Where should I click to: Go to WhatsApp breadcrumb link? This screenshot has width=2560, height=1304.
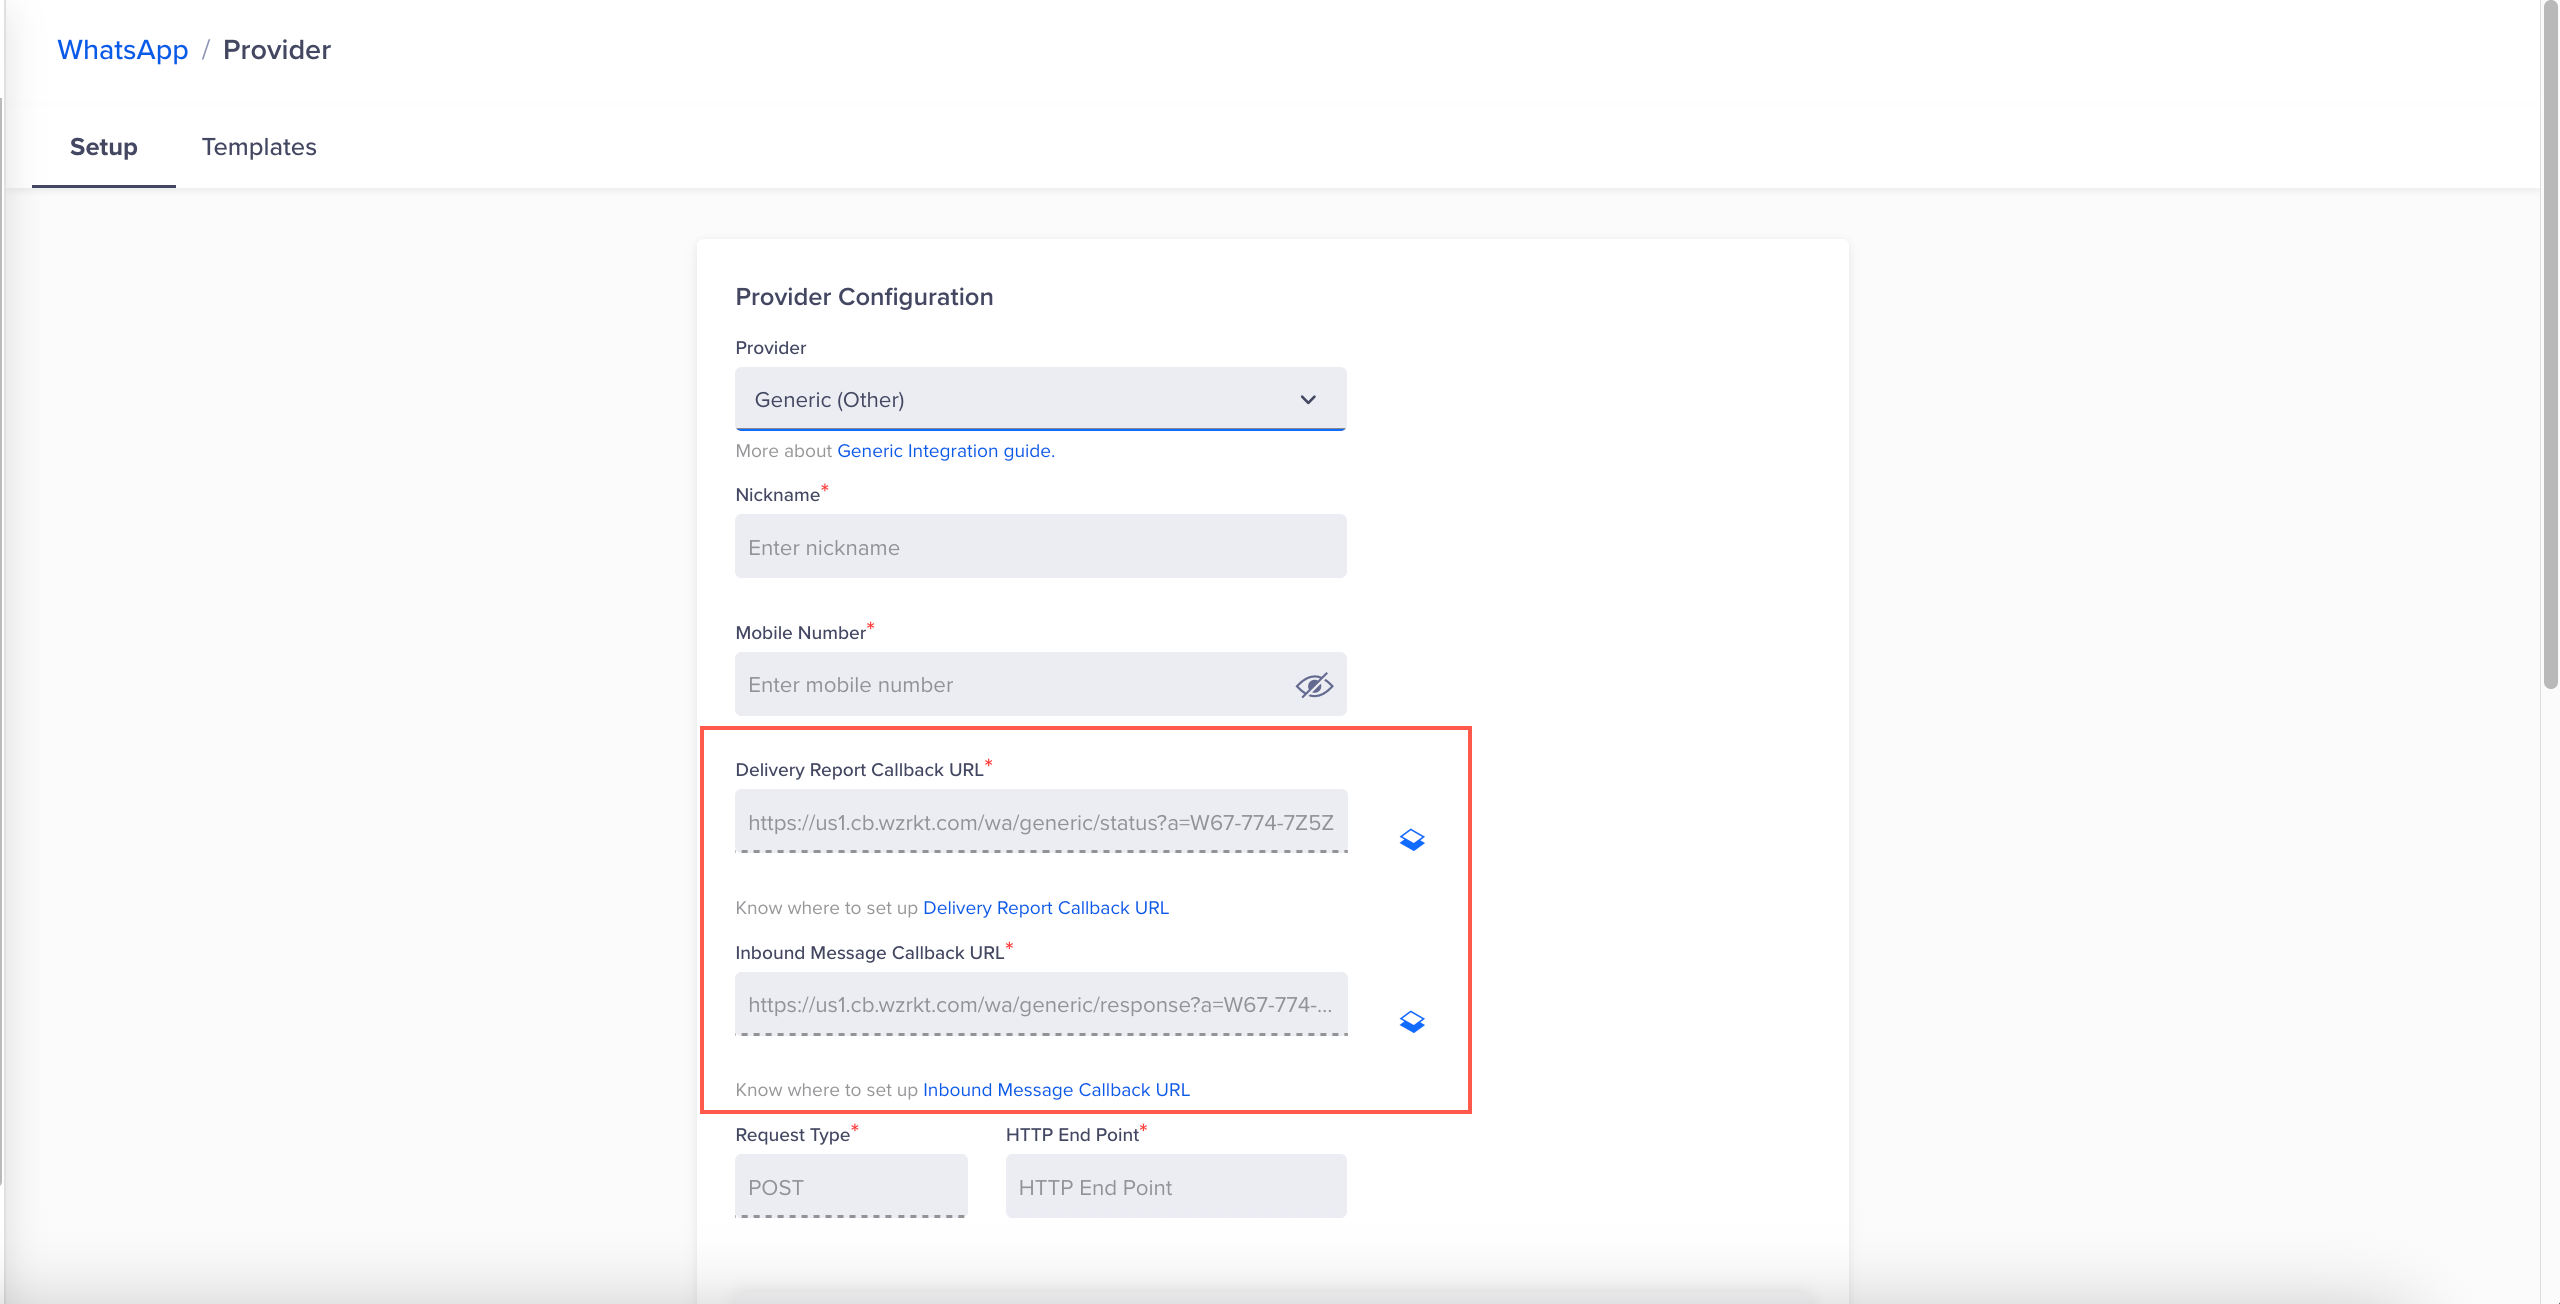tap(122, 50)
